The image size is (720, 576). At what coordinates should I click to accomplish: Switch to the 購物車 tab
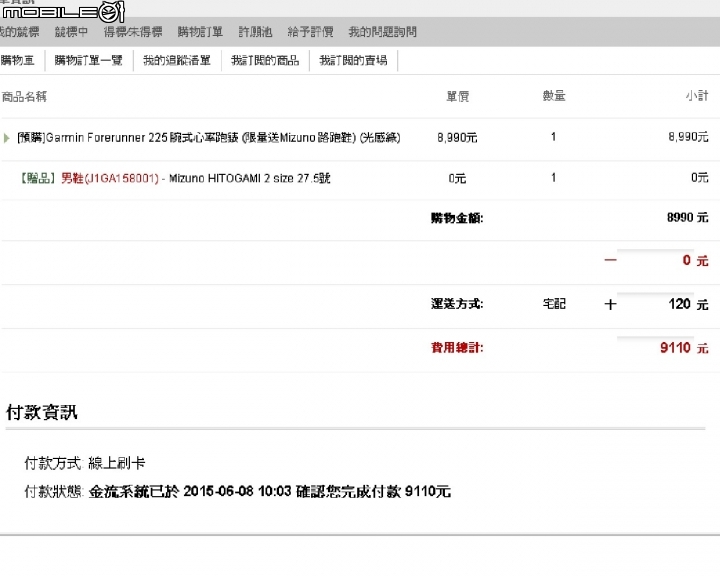pyautogui.click(x=17, y=60)
